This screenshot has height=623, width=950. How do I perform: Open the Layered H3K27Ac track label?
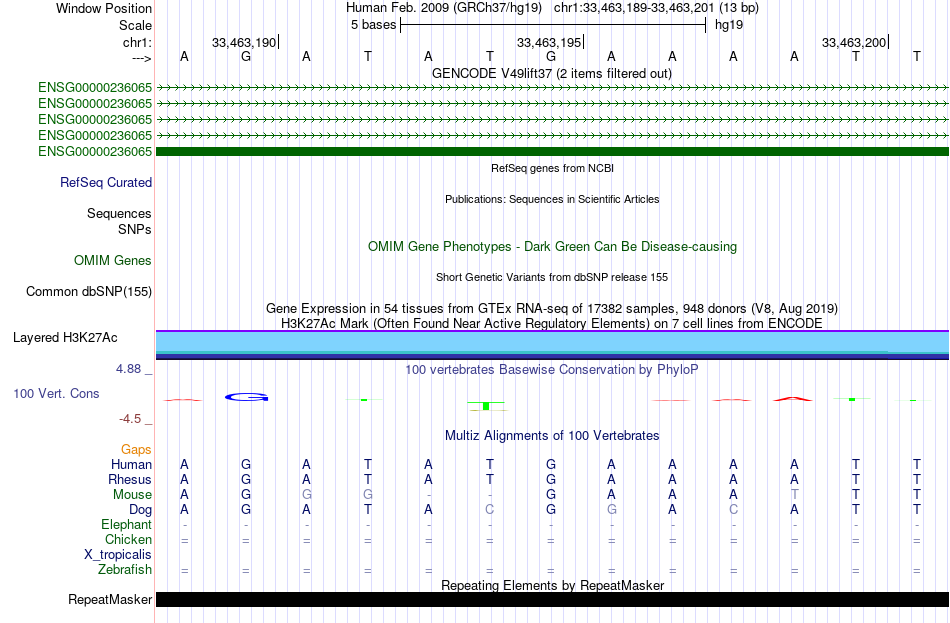(x=65, y=338)
